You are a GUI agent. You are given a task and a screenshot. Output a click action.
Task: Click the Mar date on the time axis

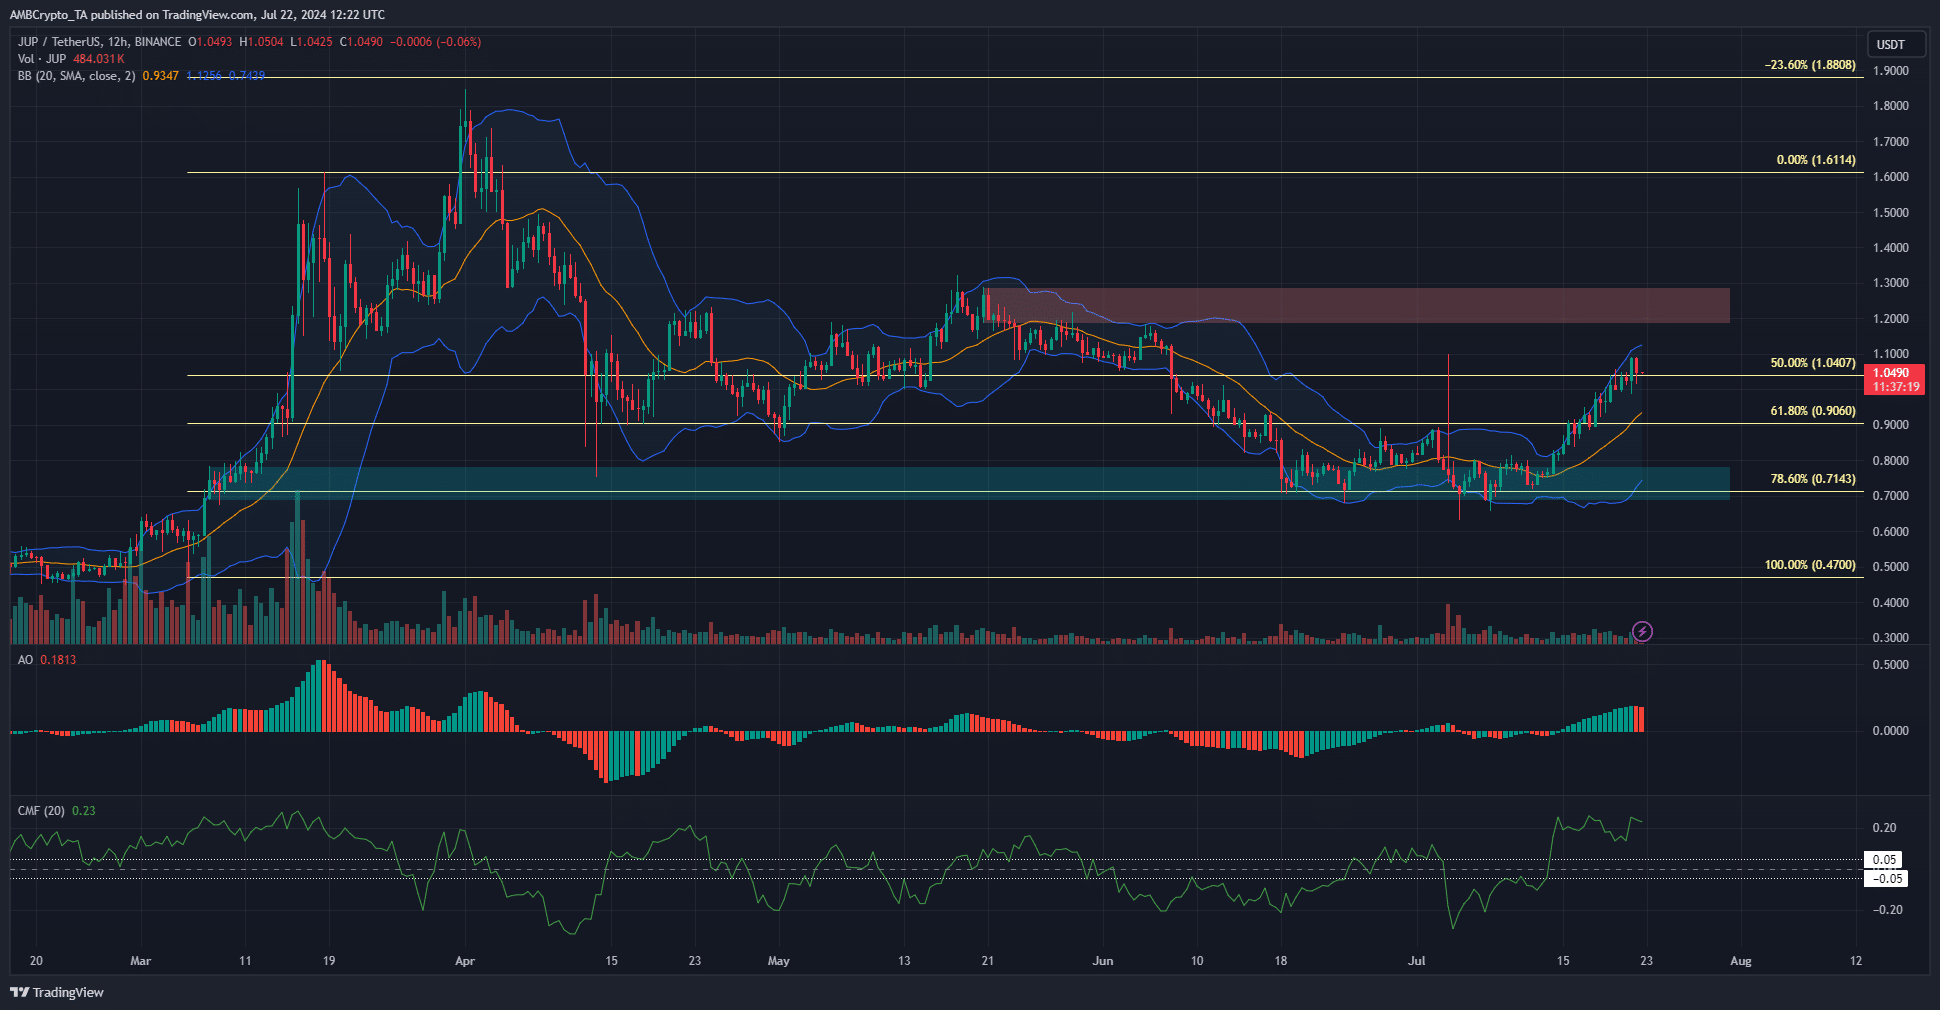coord(141,961)
